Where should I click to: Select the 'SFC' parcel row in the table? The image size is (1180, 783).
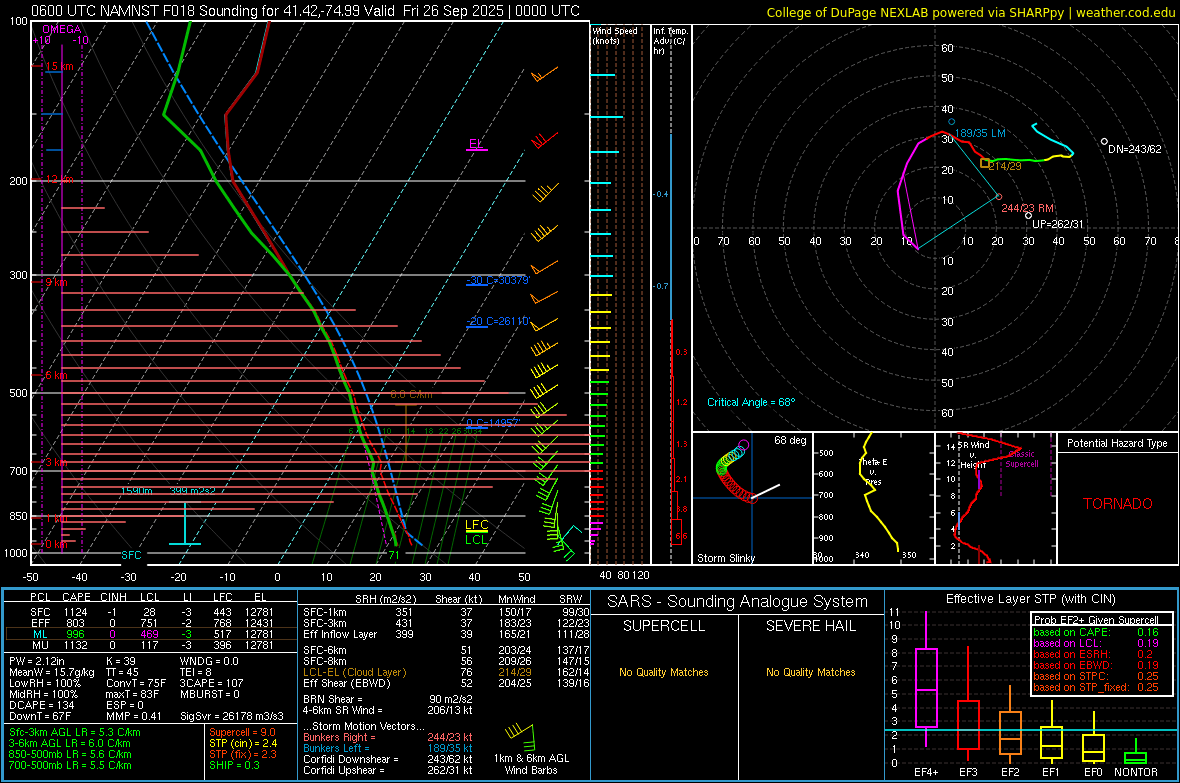151,612
